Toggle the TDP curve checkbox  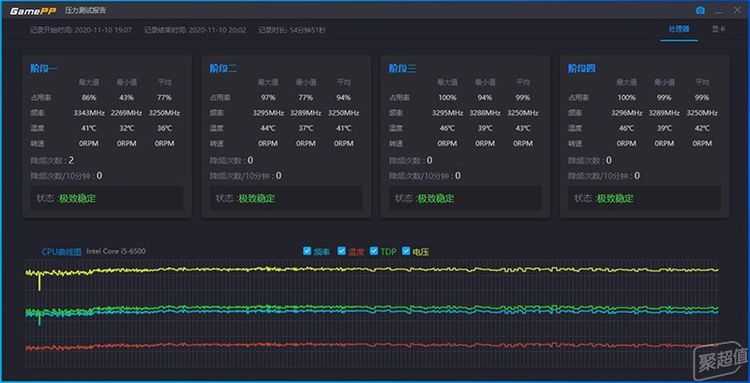pos(374,251)
